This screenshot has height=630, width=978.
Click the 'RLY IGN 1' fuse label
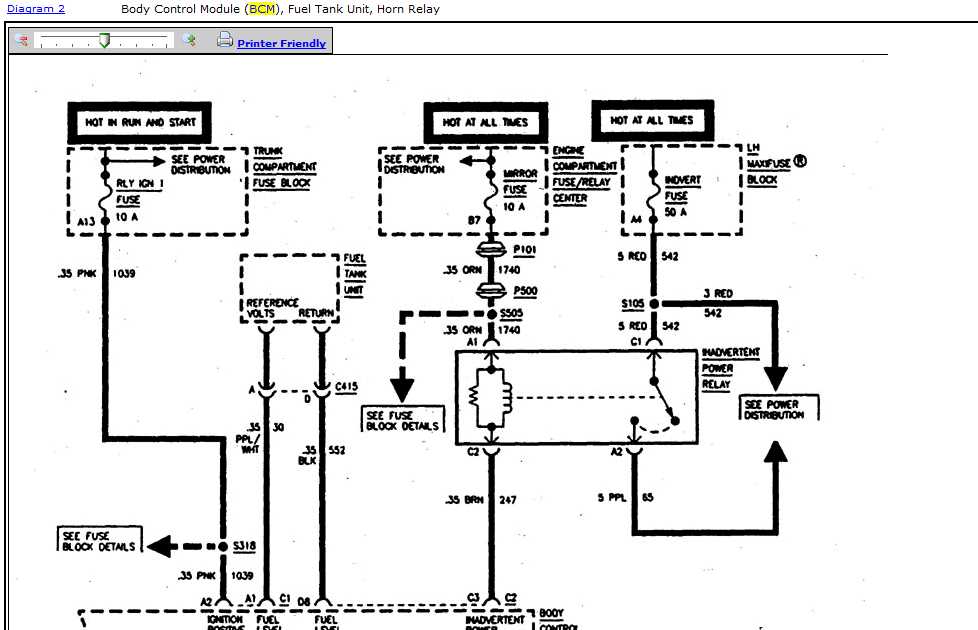(139, 184)
